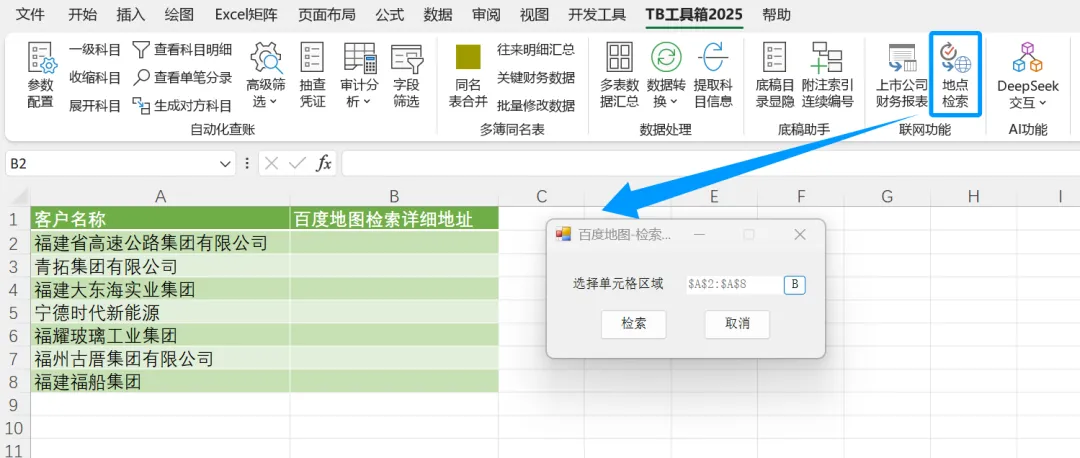Switch to the 开始 ribbon tab
The width and height of the screenshot is (1080, 458).
coord(83,14)
